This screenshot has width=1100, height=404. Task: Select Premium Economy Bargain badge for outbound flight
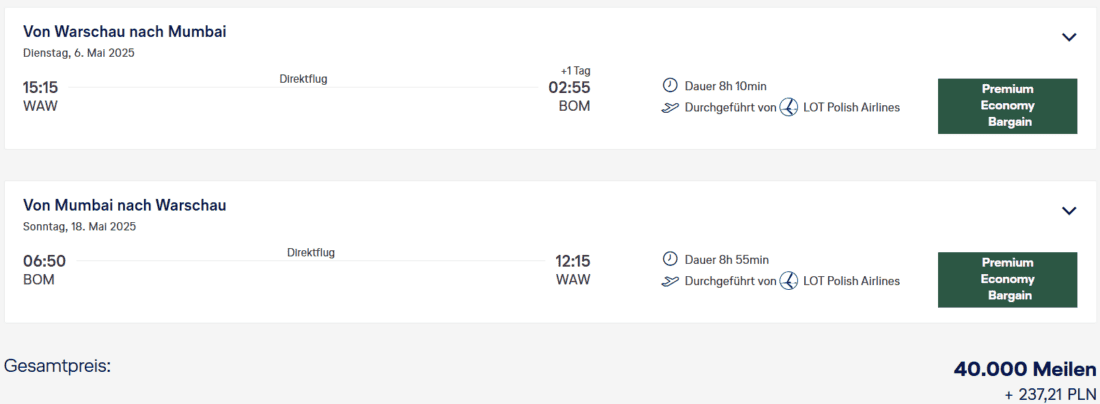(1007, 106)
